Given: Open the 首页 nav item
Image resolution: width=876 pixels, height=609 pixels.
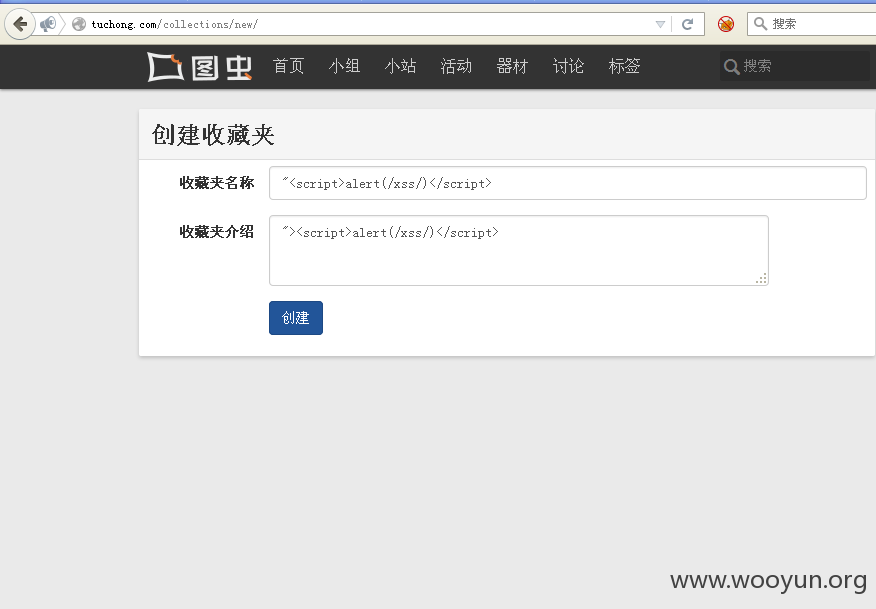Looking at the screenshot, I should 288,66.
